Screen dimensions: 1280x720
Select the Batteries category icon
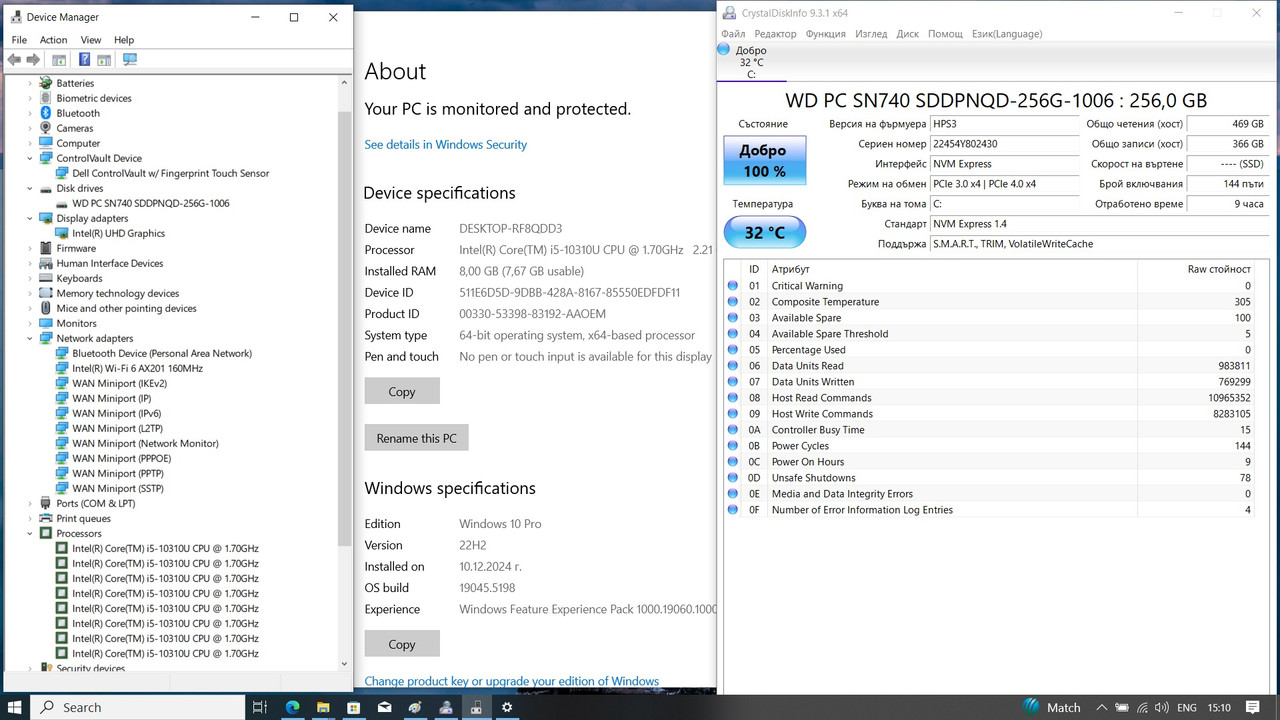46,83
